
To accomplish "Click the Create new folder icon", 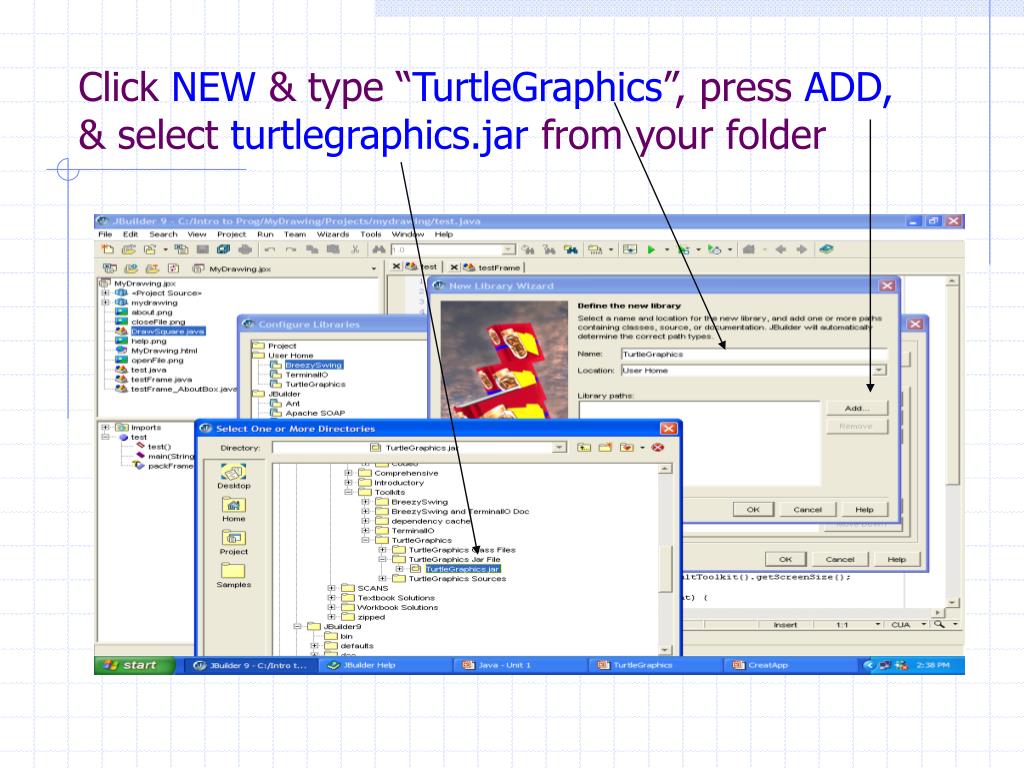I will (x=605, y=447).
